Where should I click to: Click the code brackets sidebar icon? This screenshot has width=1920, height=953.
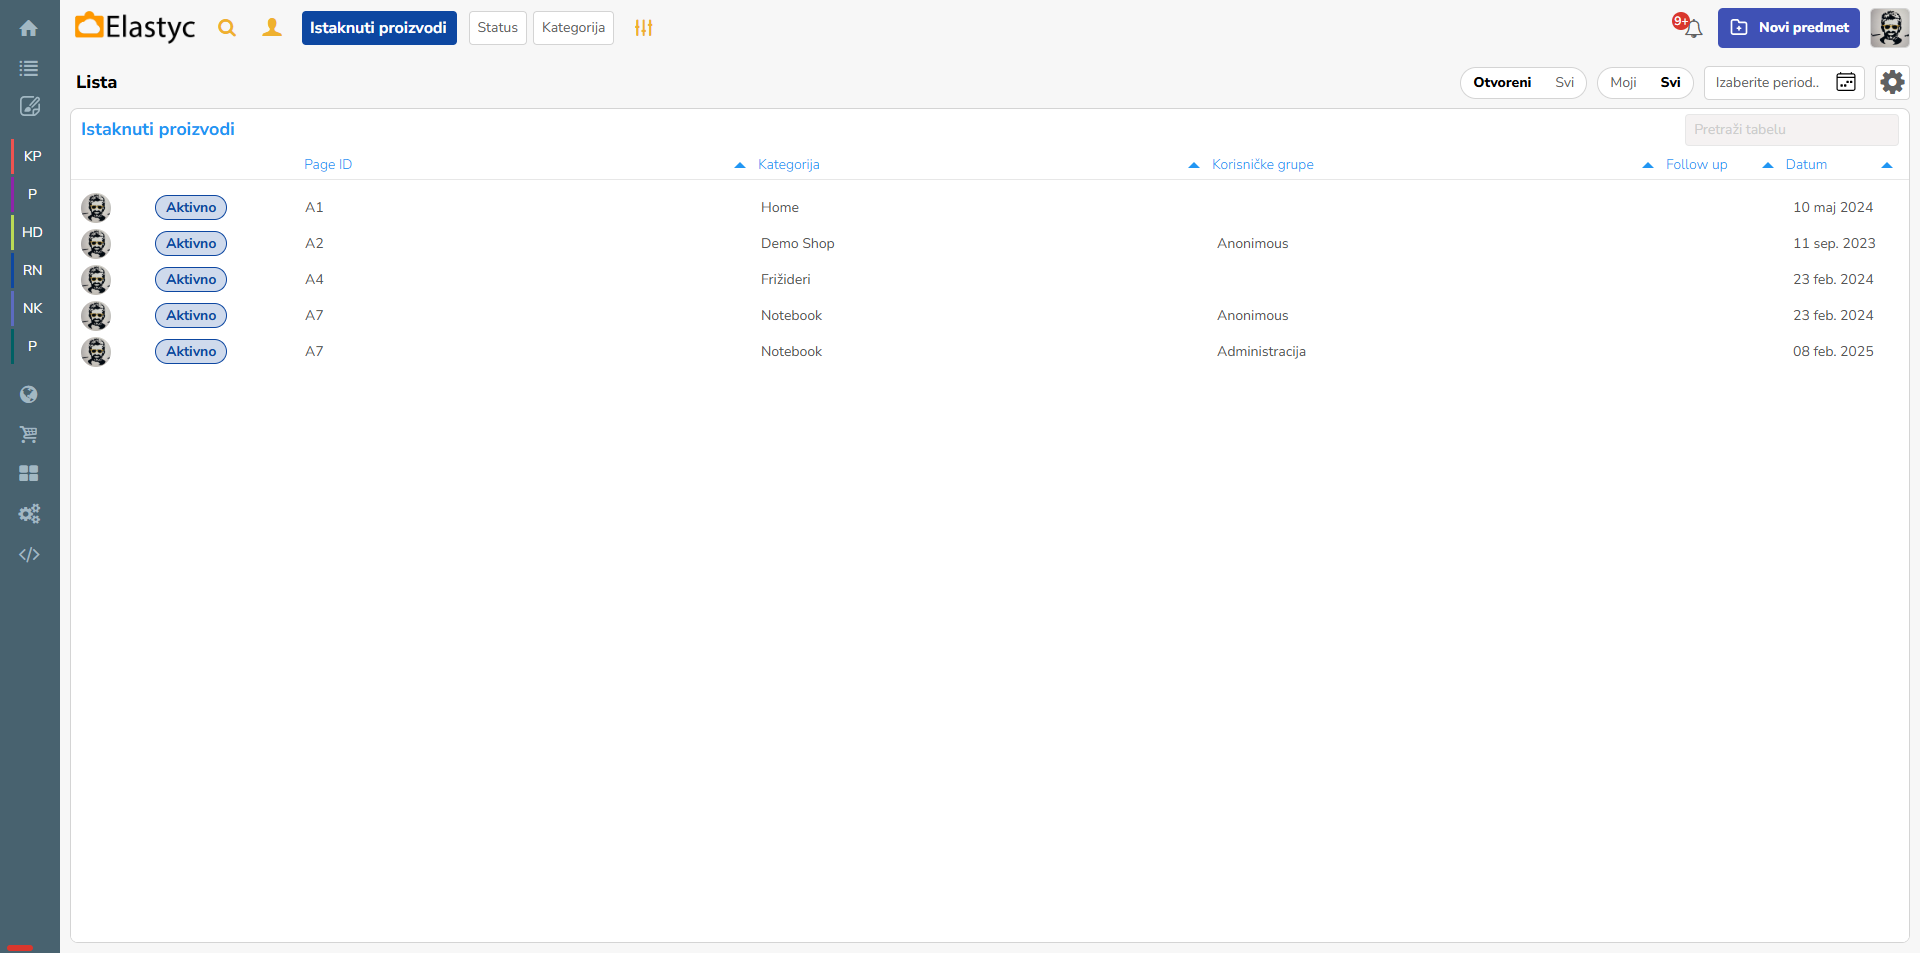point(29,554)
